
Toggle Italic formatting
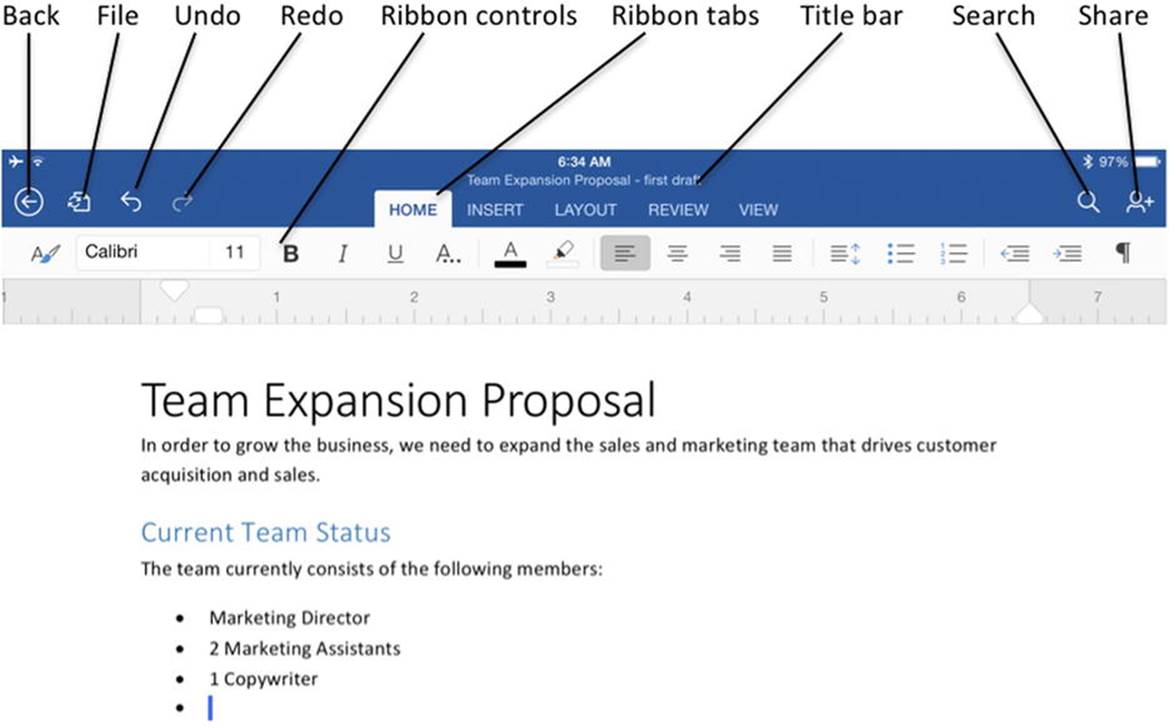tap(342, 254)
